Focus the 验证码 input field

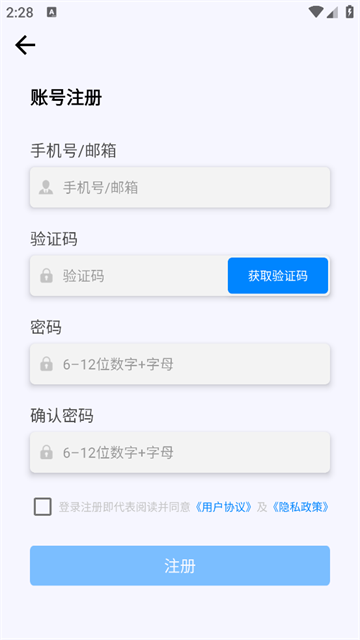pos(129,276)
